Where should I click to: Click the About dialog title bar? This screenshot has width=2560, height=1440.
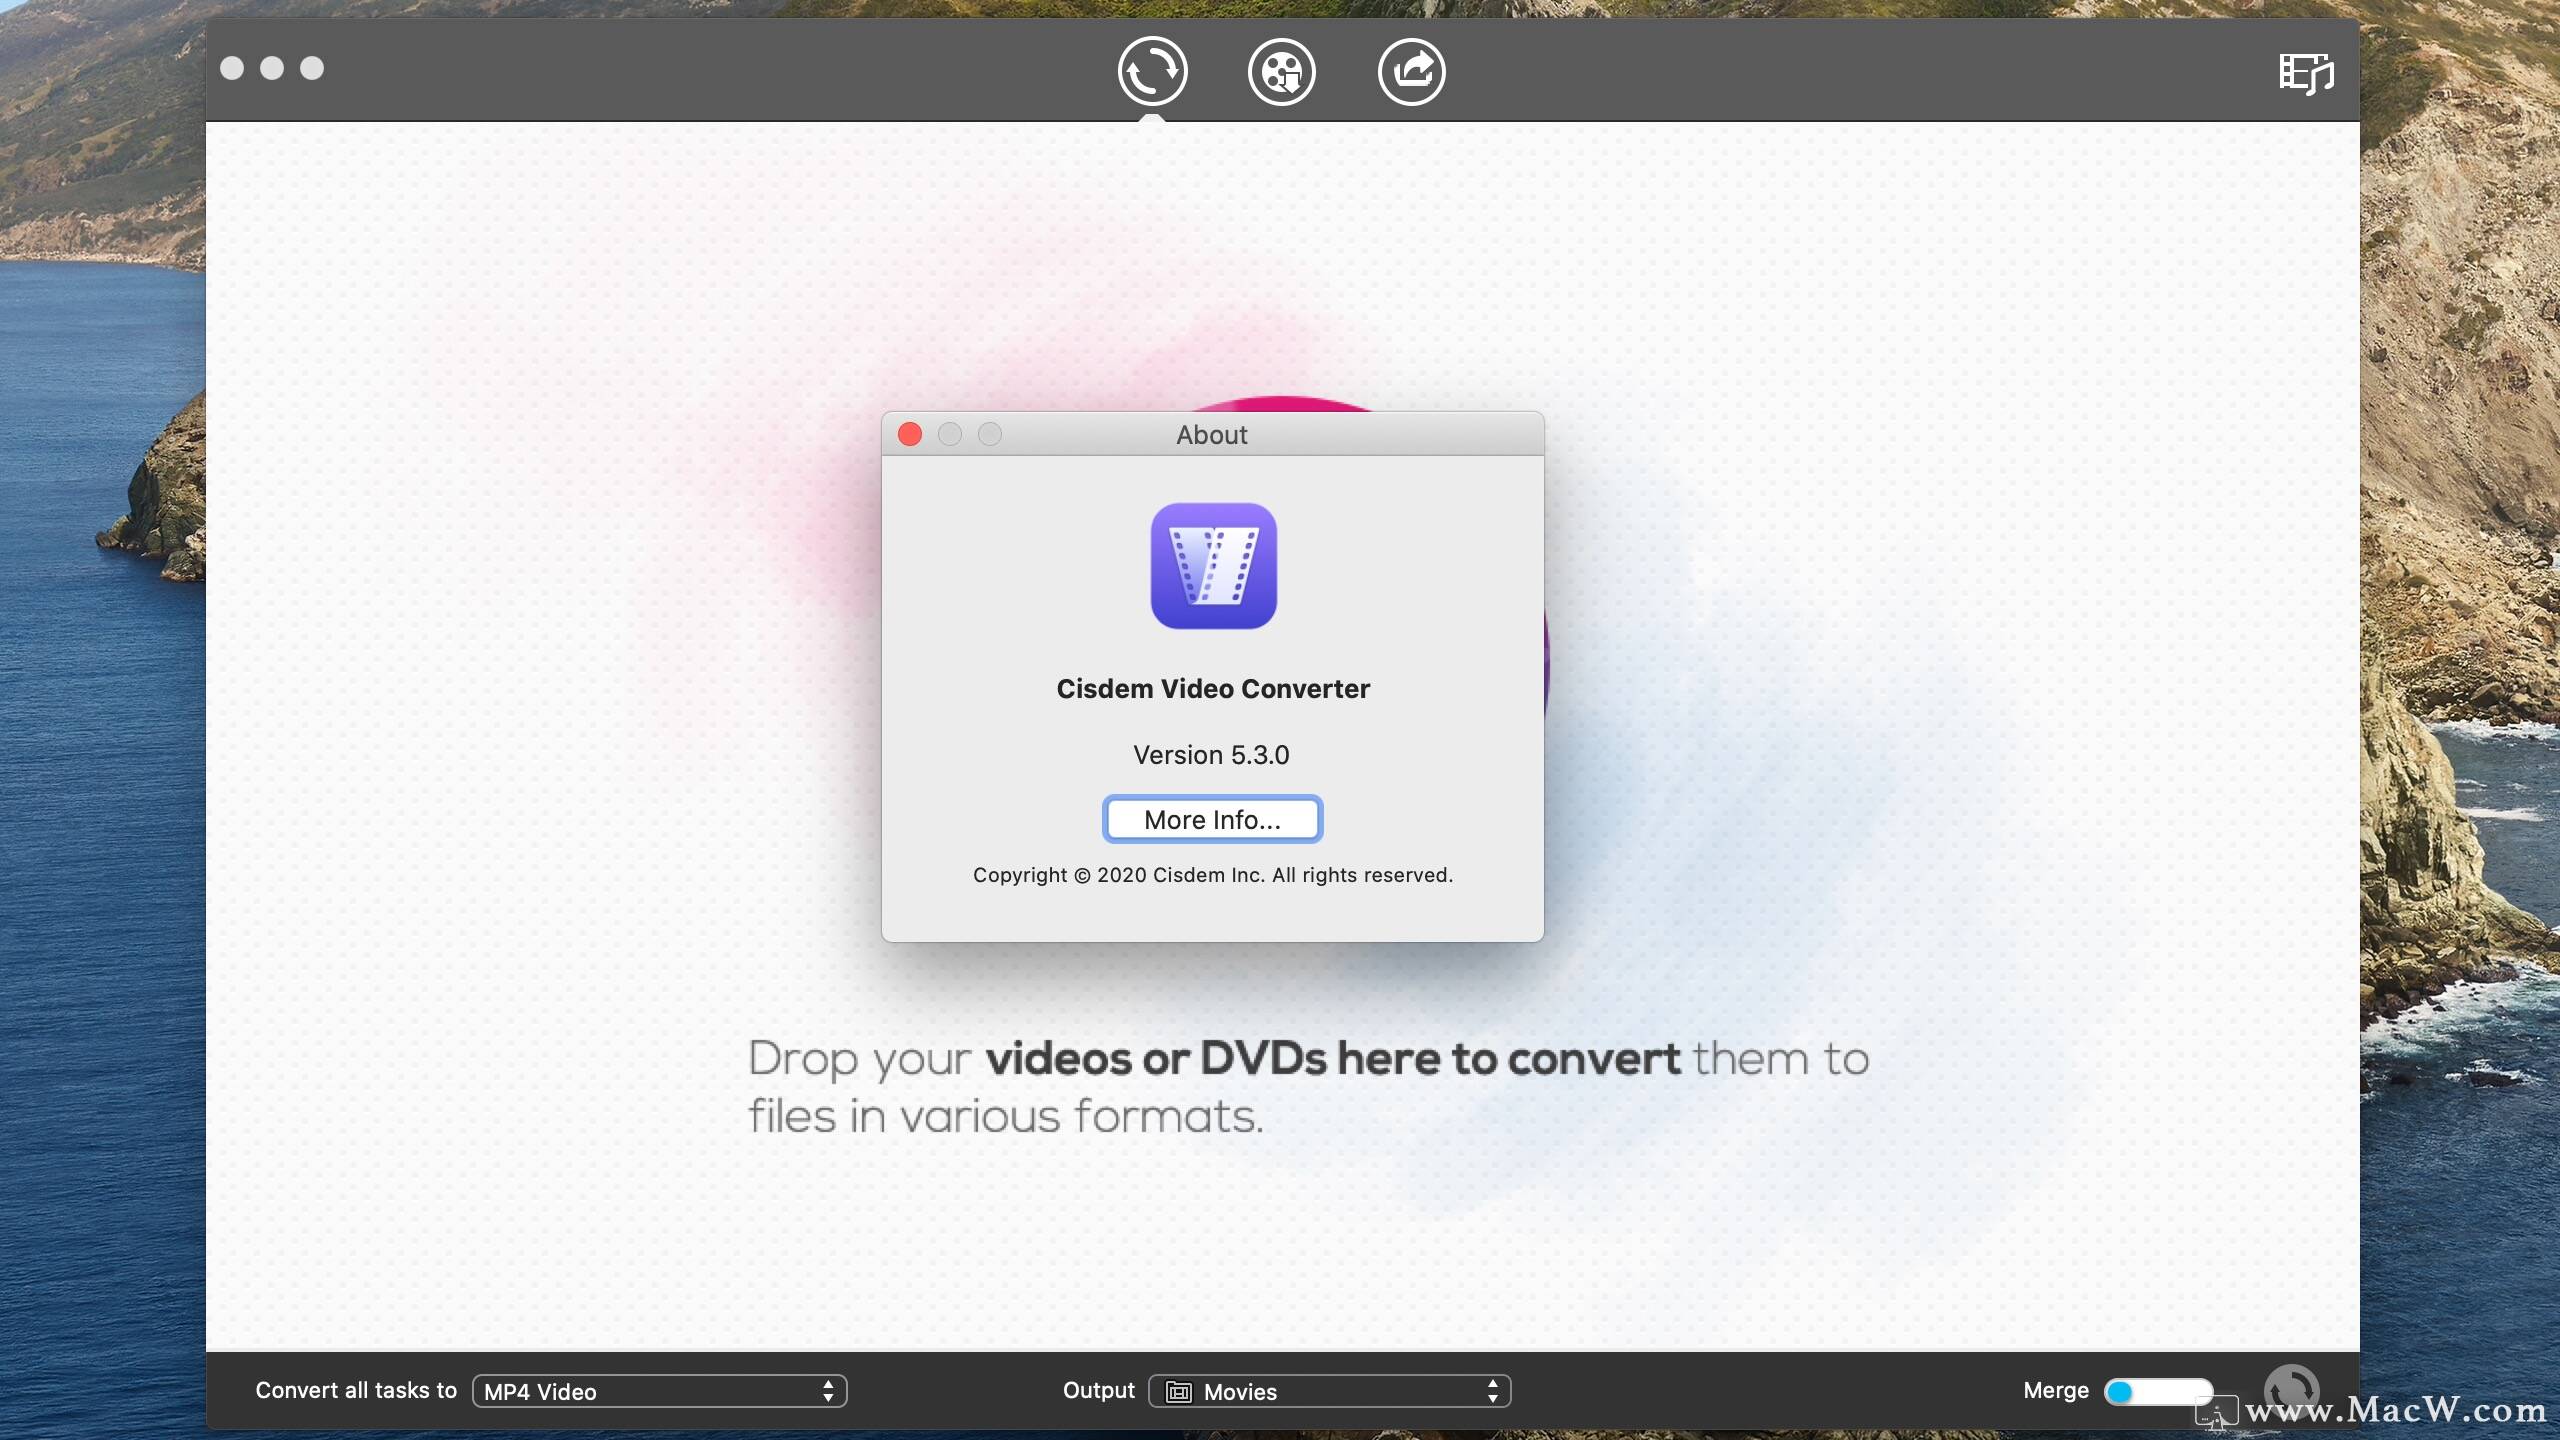coord(1212,434)
